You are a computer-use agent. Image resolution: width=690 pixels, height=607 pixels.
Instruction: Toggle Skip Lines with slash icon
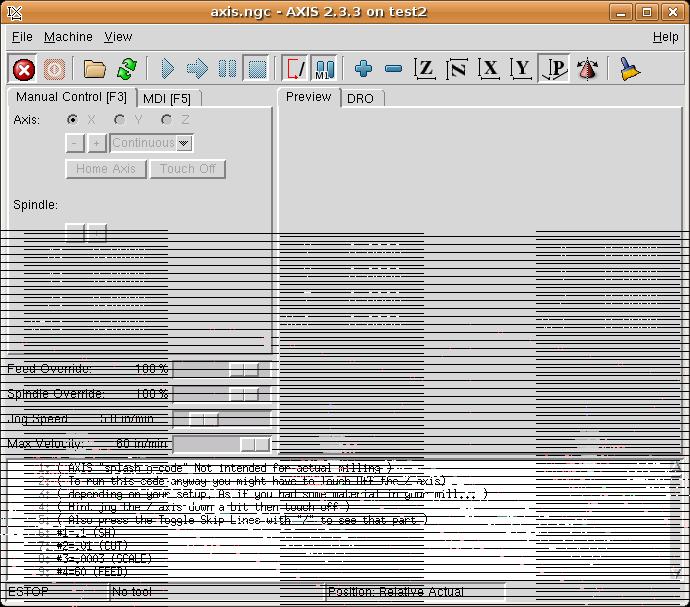[295, 69]
